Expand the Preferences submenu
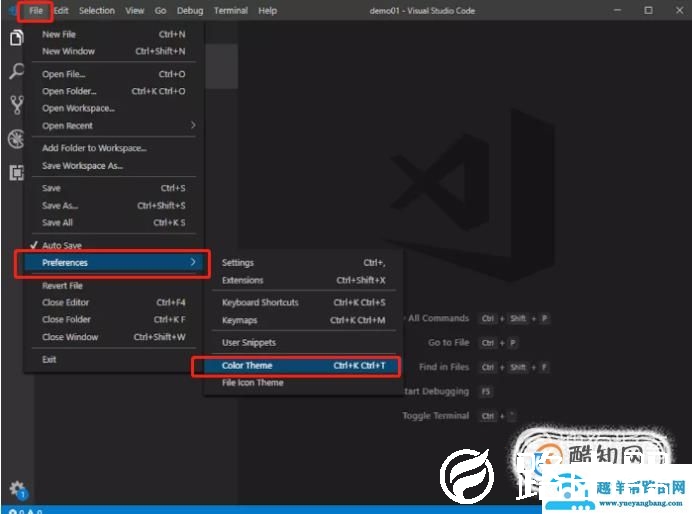Image resolution: width=692 pixels, height=514 pixels. pyautogui.click(x=112, y=263)
